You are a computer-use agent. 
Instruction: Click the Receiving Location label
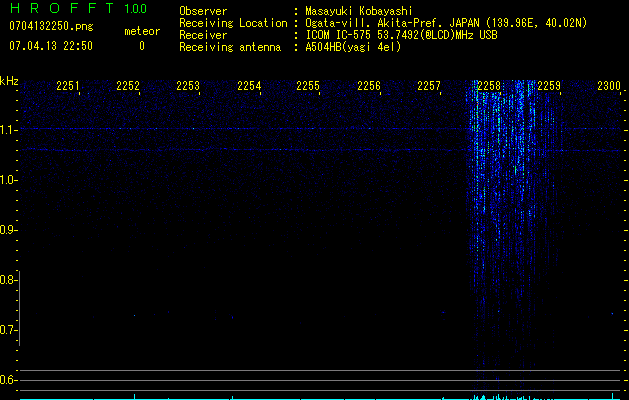click(x=233, y=23)
